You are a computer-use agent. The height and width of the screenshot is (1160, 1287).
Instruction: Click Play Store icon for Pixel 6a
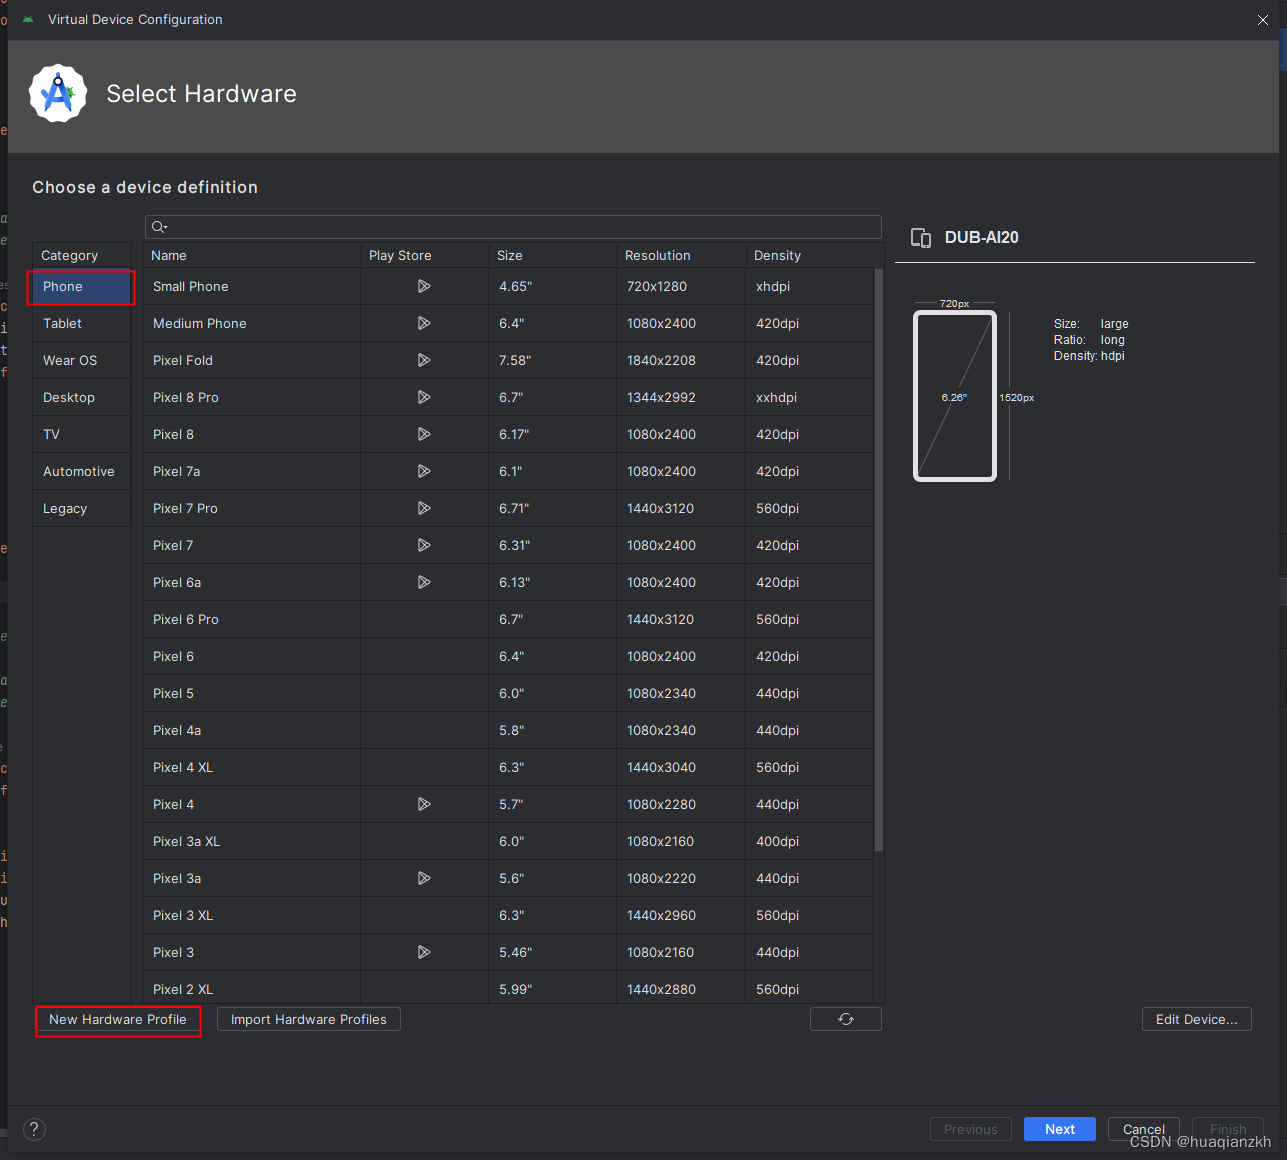[424, 582]
